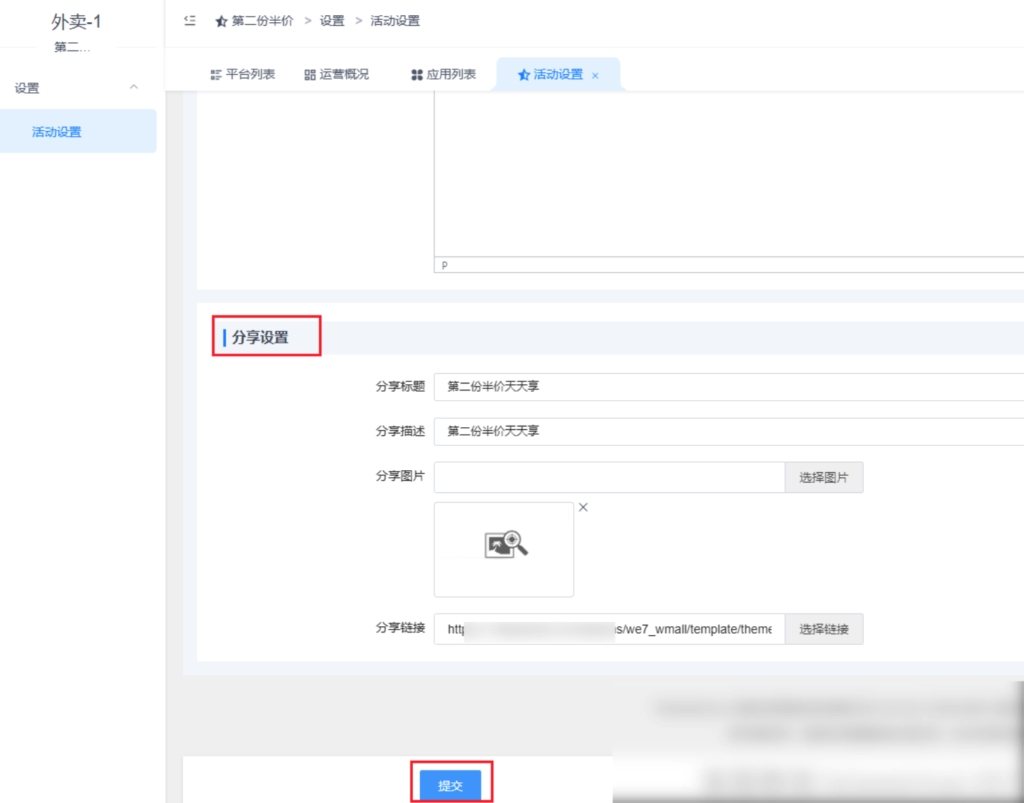This screenshot has height=803, width=1024.
Task: Click the 分享链接 URL field
Action: 600,629
